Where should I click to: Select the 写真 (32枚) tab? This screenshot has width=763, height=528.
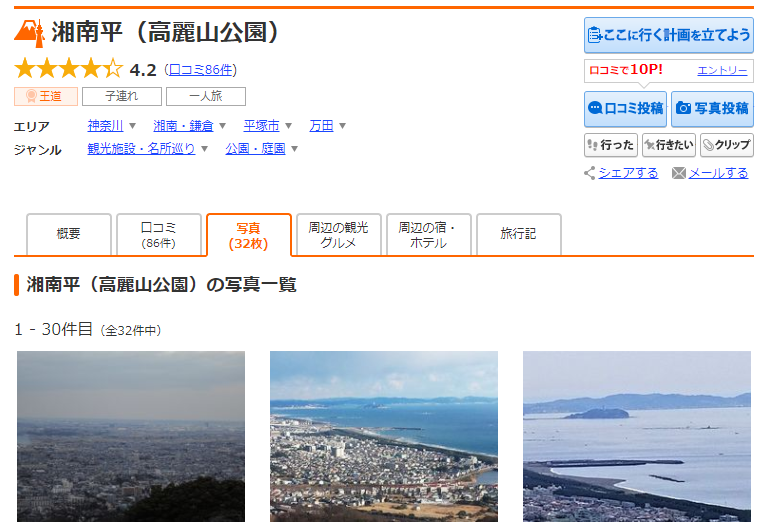[x=249, y=235]
